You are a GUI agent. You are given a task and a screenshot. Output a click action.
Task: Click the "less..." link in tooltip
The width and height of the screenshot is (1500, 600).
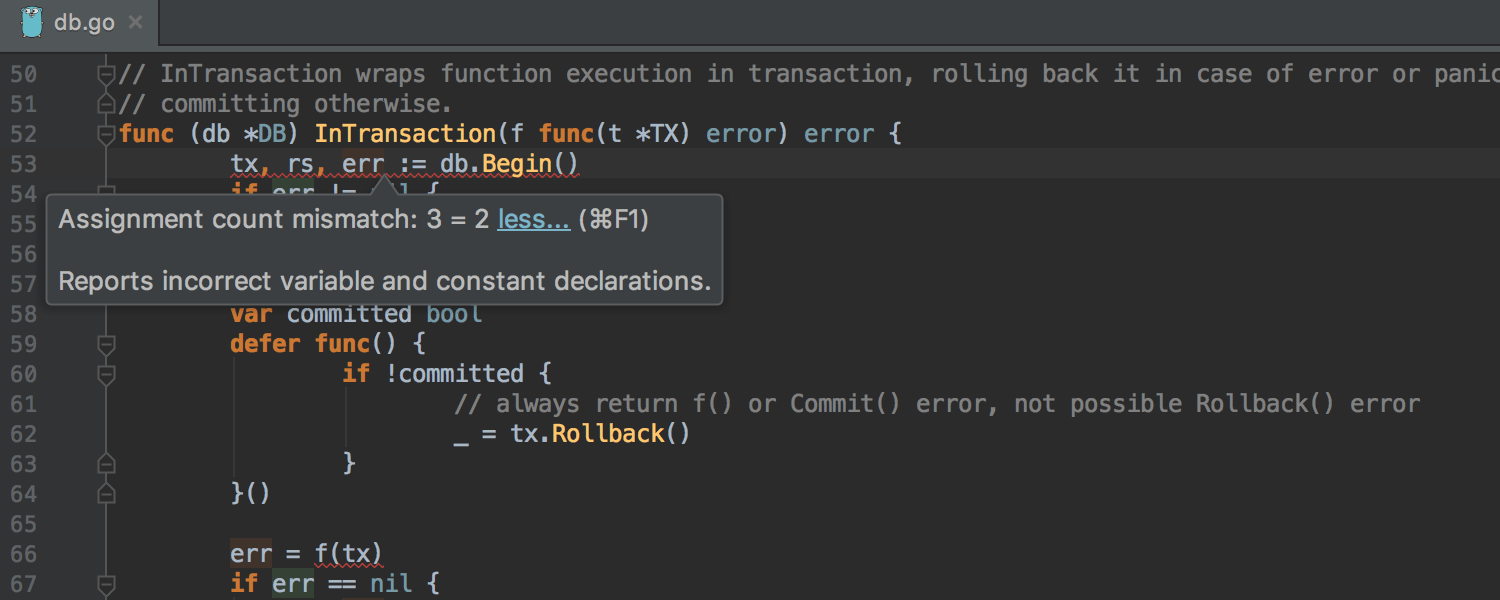[x=533, y=220]
